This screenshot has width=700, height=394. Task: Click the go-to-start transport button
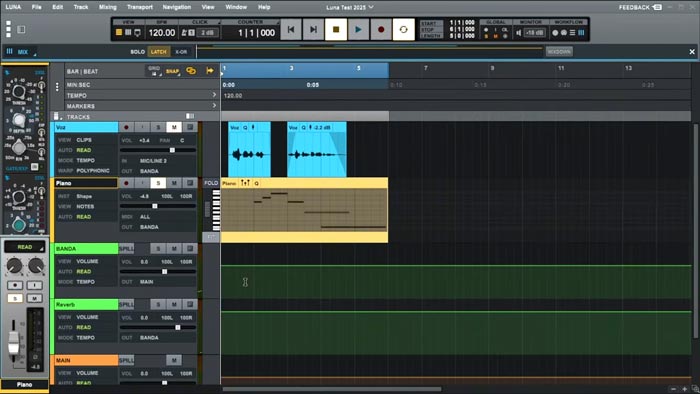point(291,29)
